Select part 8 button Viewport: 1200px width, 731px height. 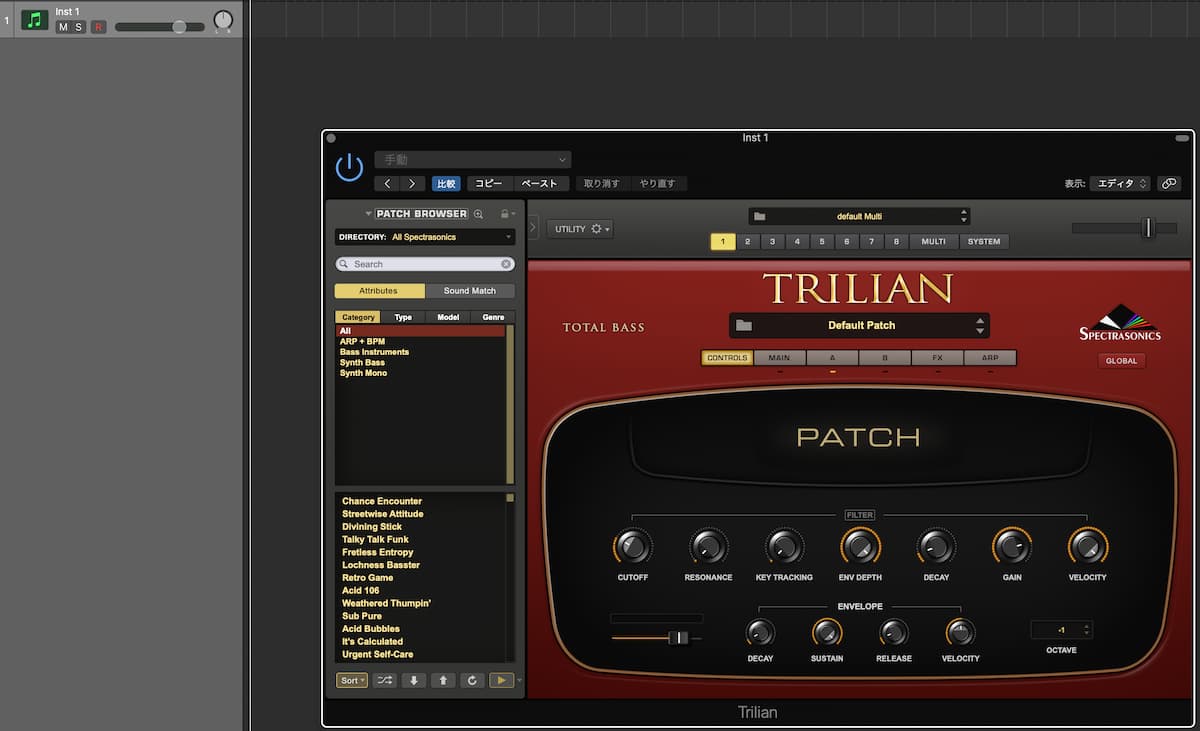pyautogui.click(x=896, y=241)
